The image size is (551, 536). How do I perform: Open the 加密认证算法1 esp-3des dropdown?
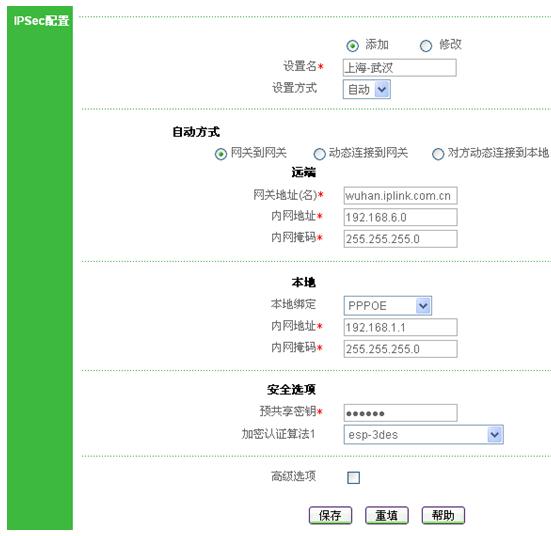pos(423,434)
